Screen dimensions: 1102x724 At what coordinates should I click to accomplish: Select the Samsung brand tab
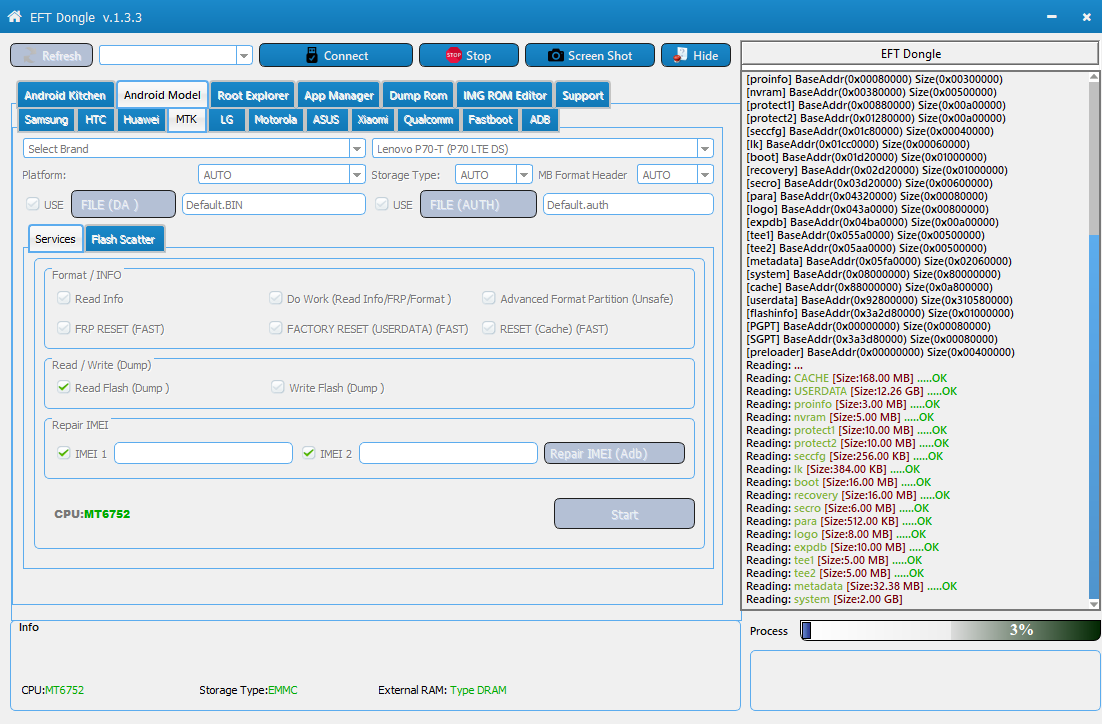click(46, 119)
